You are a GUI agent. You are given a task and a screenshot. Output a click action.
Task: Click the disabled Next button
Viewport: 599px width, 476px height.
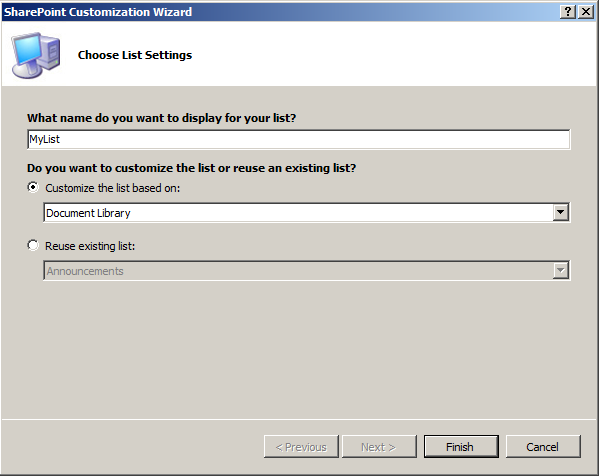tap(379, 446)
